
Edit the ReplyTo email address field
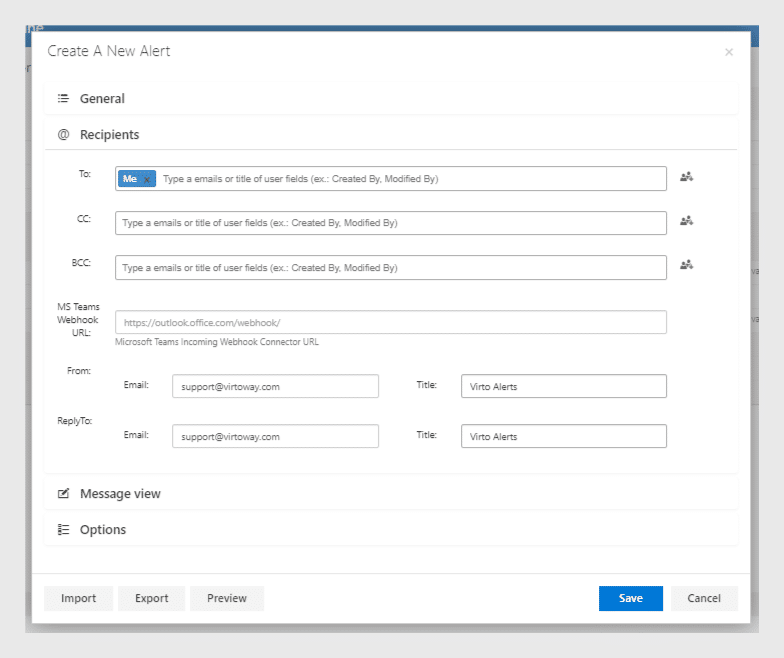(x=275, y=436)
